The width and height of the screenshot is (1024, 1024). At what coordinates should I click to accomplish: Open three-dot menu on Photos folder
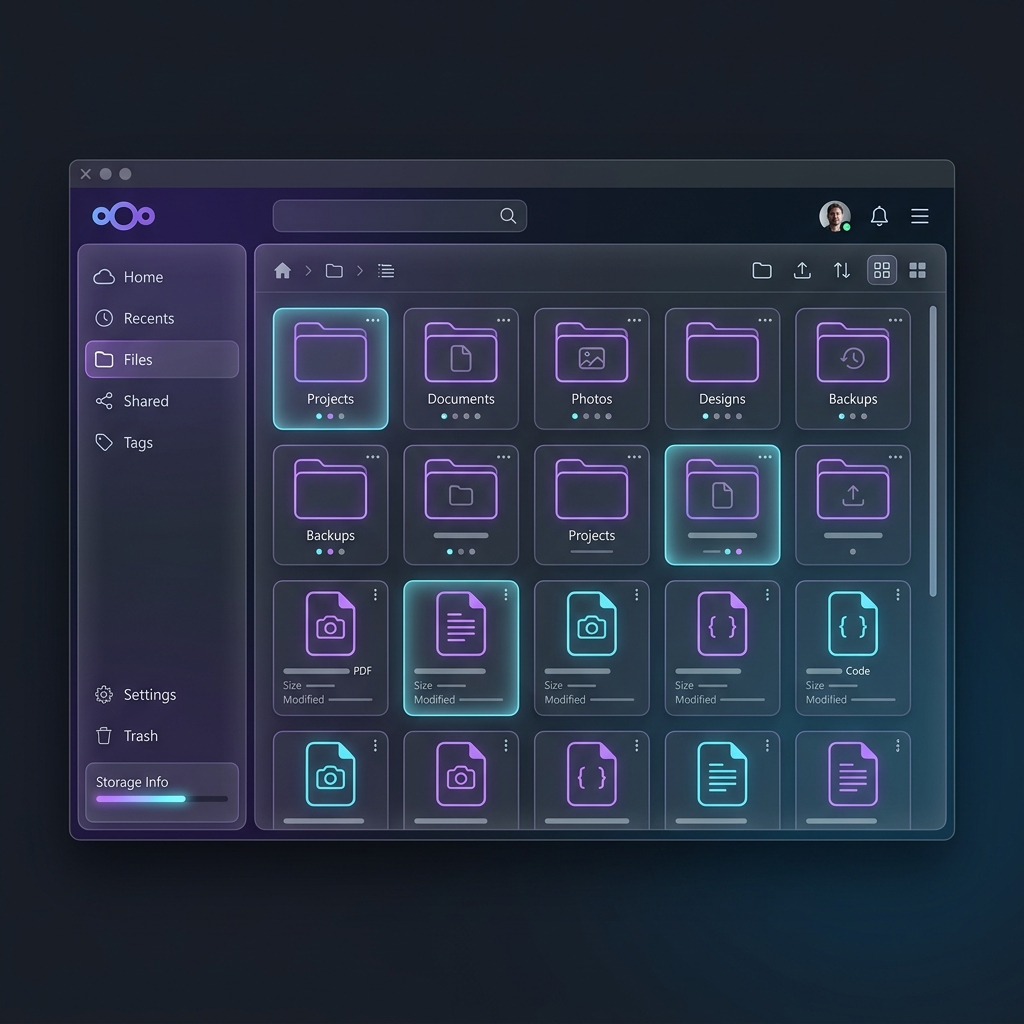click(634, 321)
